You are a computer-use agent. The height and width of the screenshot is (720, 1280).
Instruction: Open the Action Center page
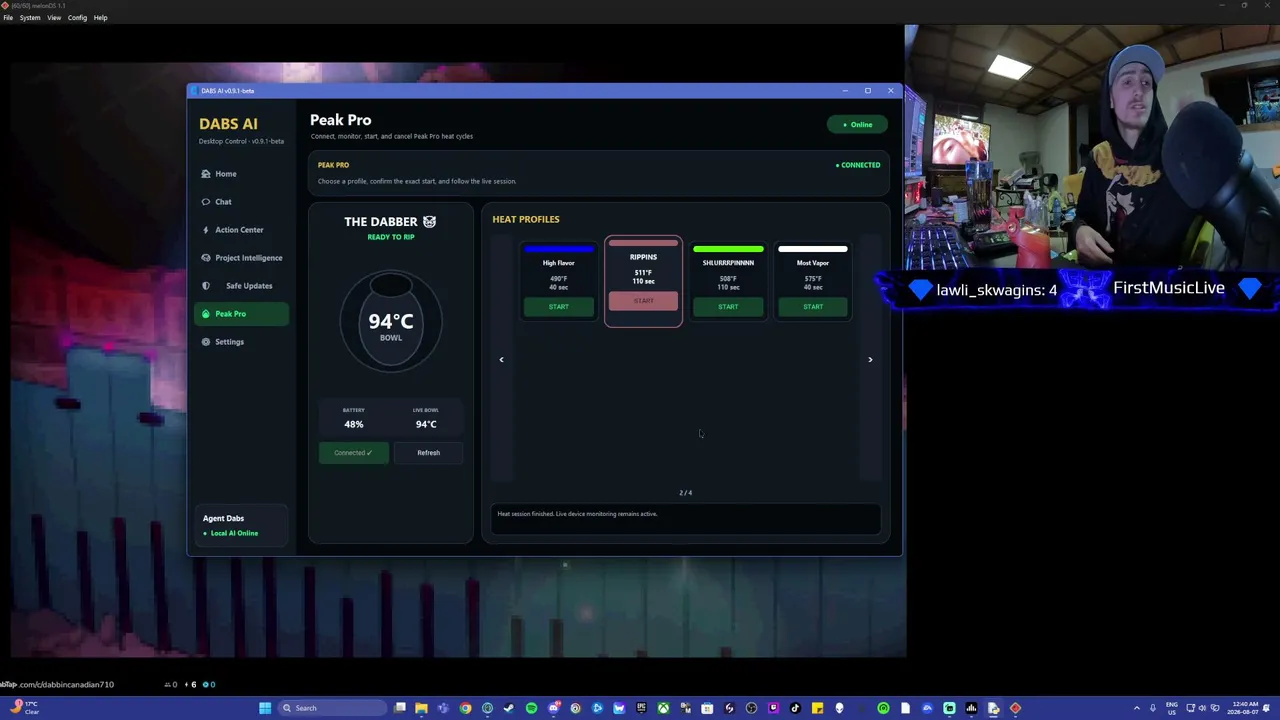[241, 230]
